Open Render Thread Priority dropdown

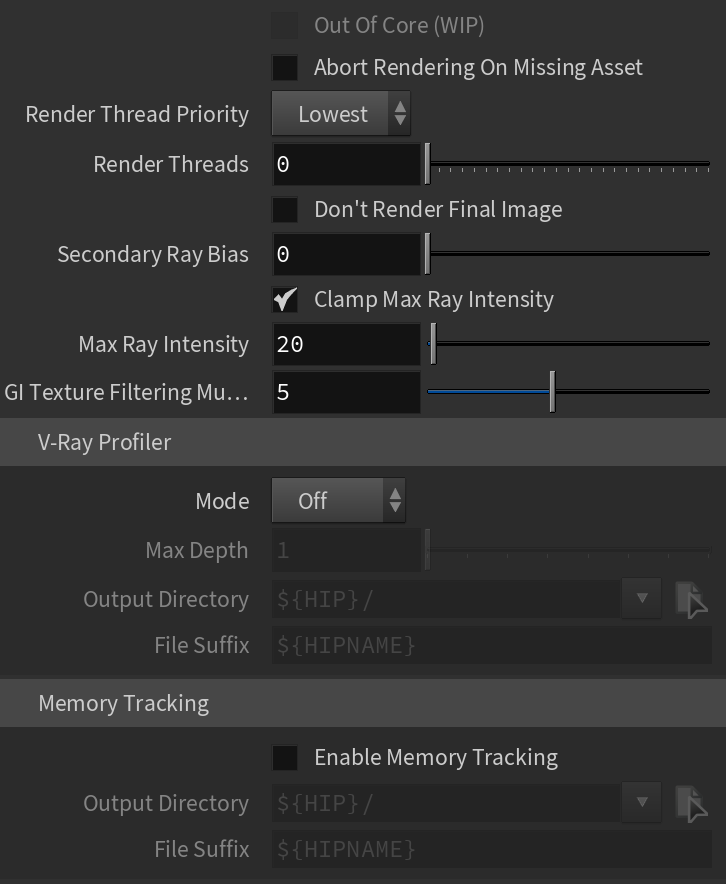pyautogui.click(x=341, y=114)
